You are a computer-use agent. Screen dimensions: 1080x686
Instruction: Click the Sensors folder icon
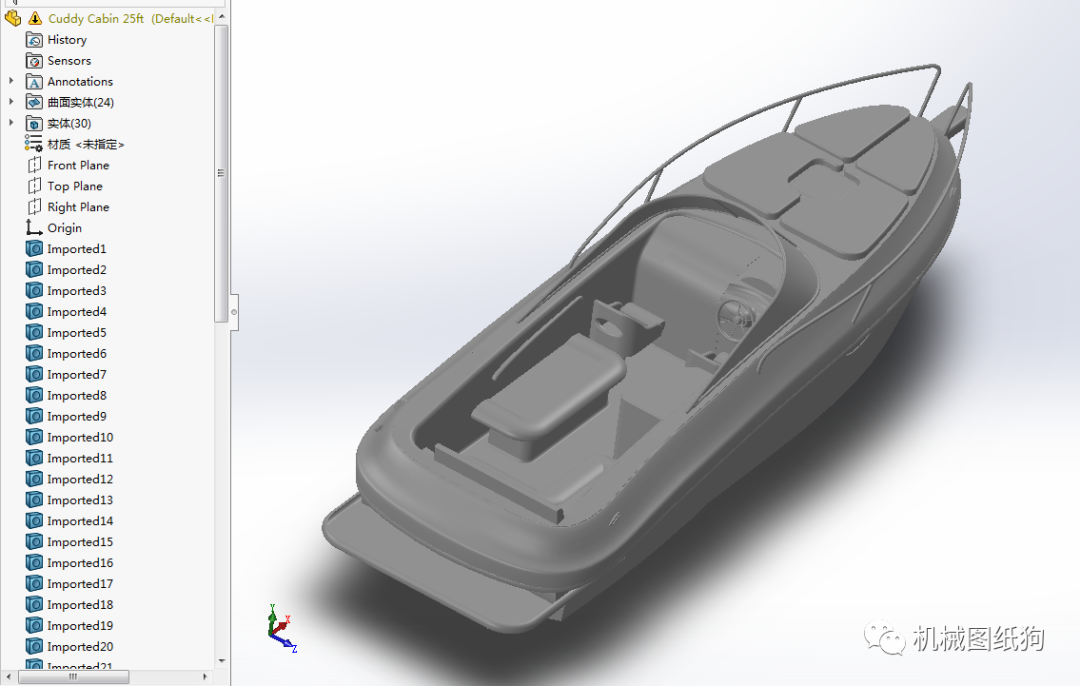click(32, 60)
